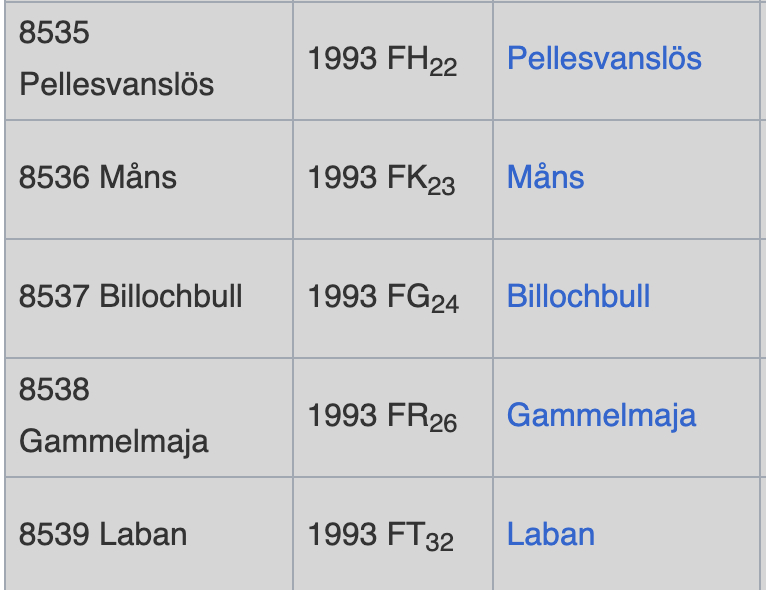Follow the blue Måns link
The height and width of the screenshot is (590, 766).
(545, 178)
